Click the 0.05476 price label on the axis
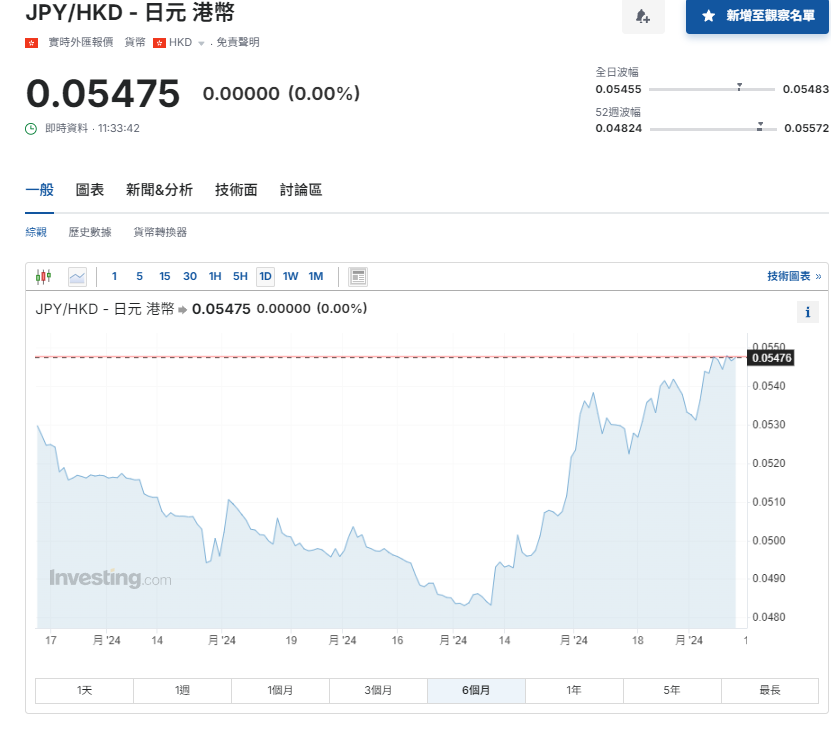Image resolution: width=831 pixels, height=733 pixels. 771,358
